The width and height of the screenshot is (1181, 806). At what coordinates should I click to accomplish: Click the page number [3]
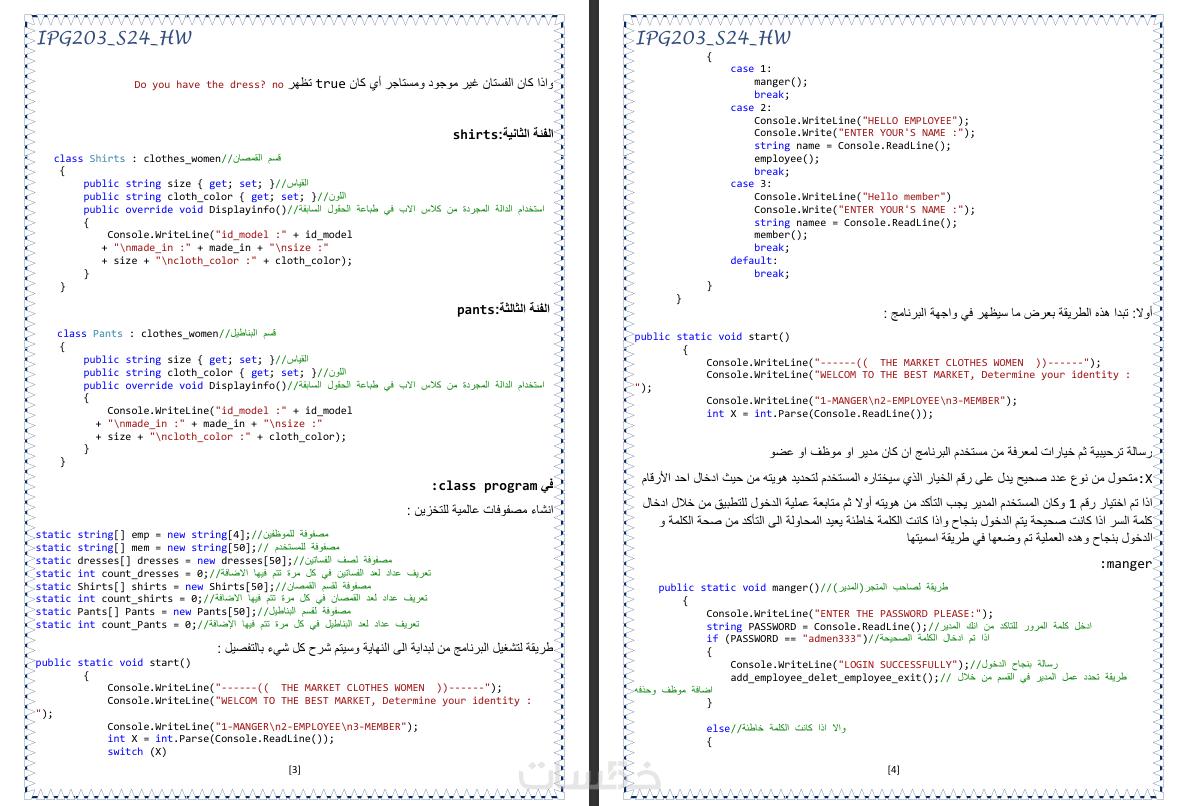tap(294, 770)
